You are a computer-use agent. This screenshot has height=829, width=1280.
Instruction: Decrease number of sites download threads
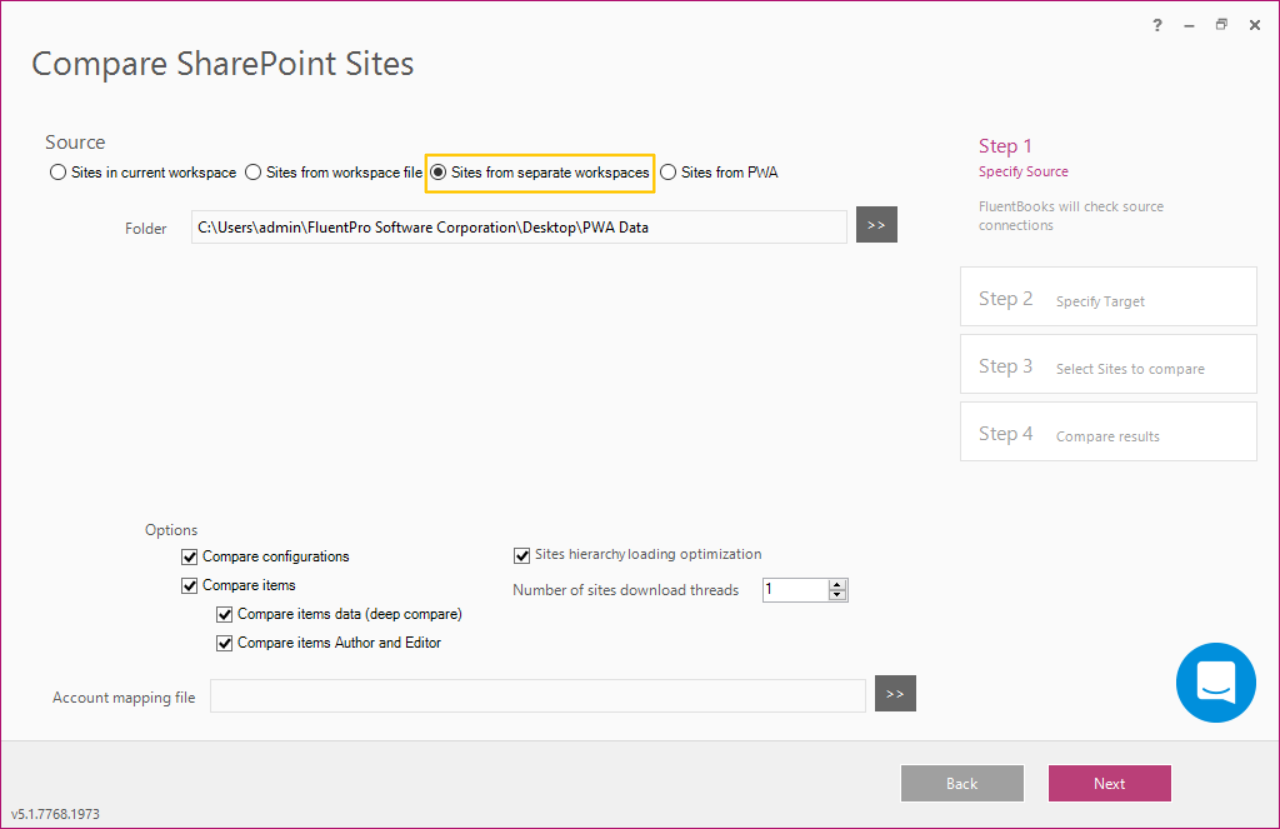[838, 595]
